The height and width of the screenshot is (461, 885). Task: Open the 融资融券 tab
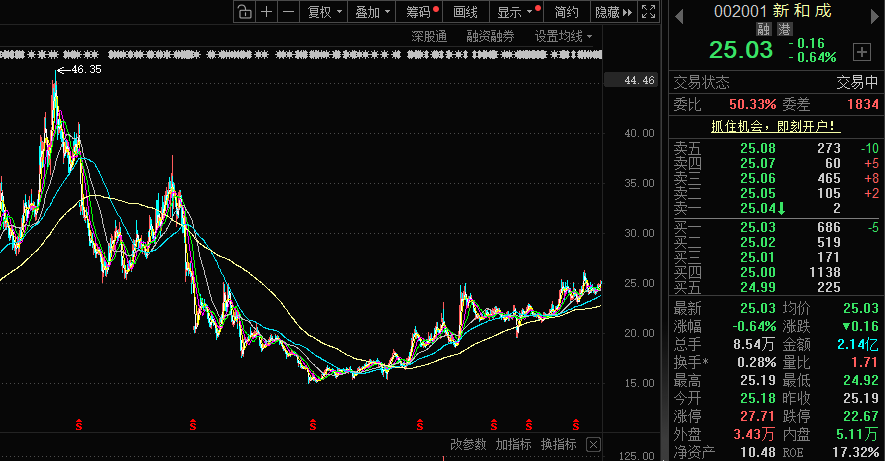click(490, 36)
